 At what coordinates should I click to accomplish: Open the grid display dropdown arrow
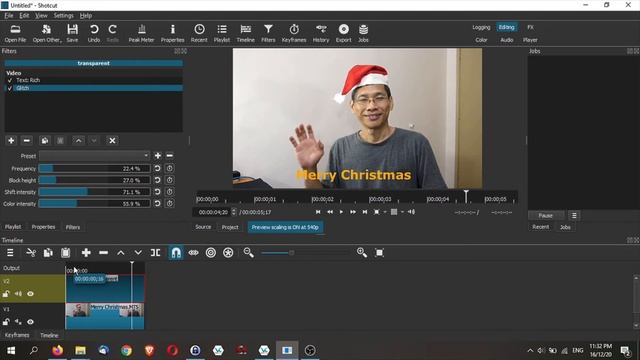tap(402, 212)
